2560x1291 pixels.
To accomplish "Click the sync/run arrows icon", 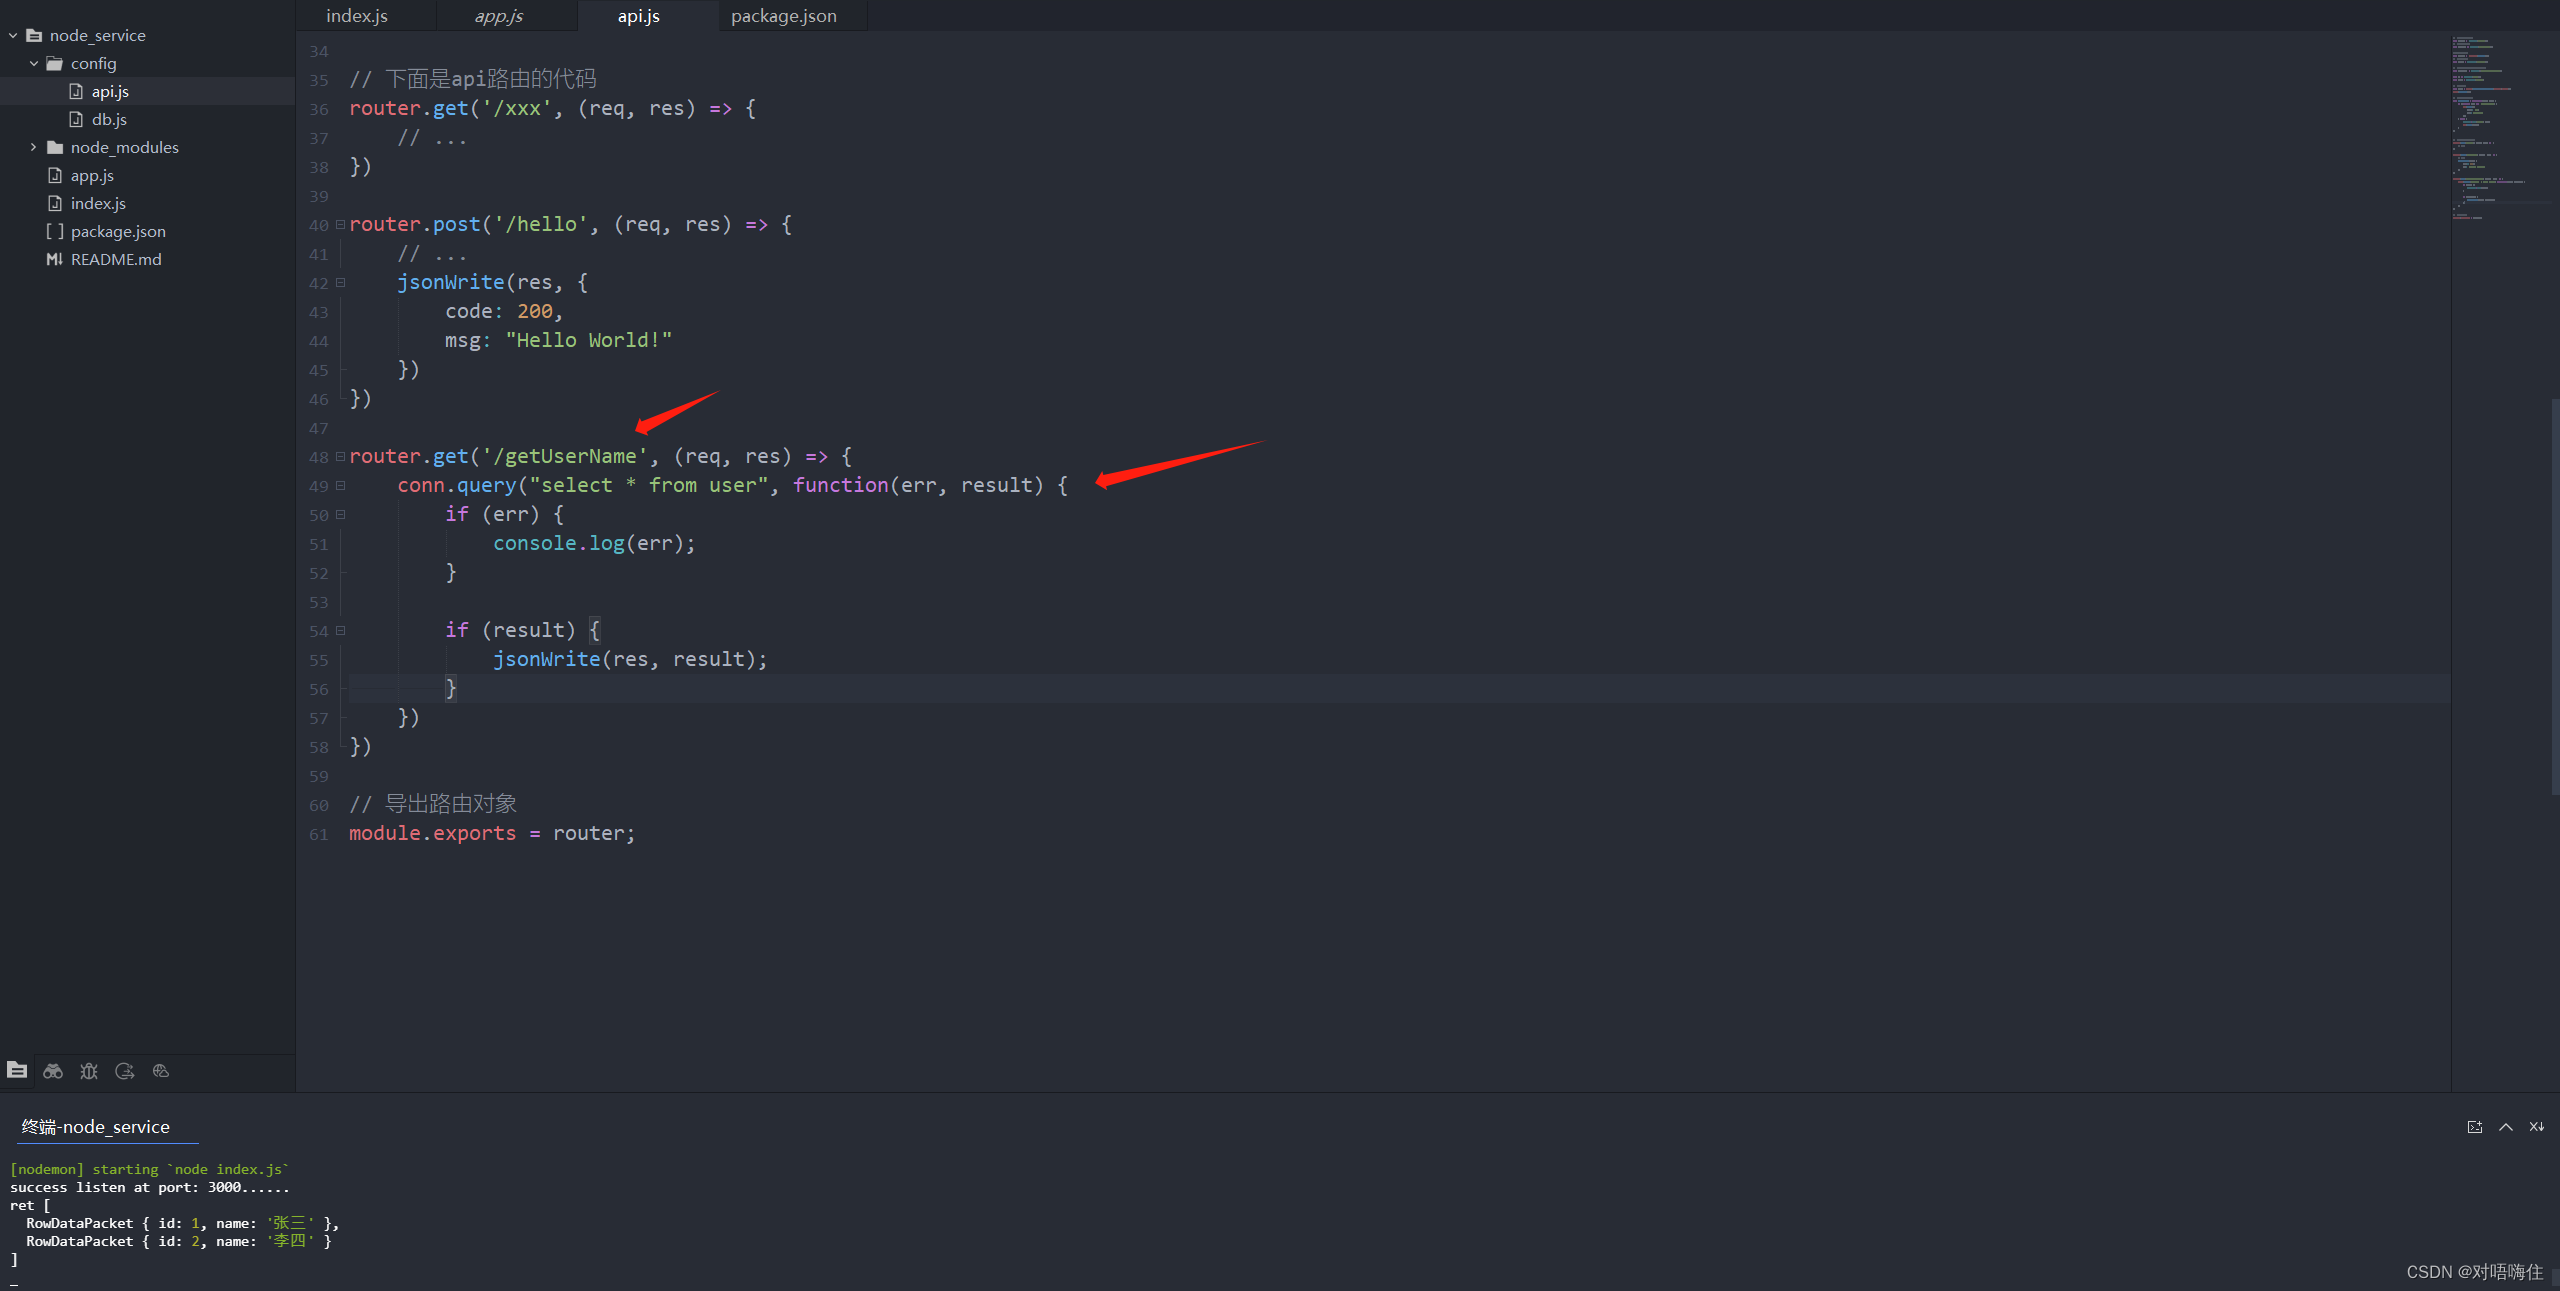I will coord(125,1071).
